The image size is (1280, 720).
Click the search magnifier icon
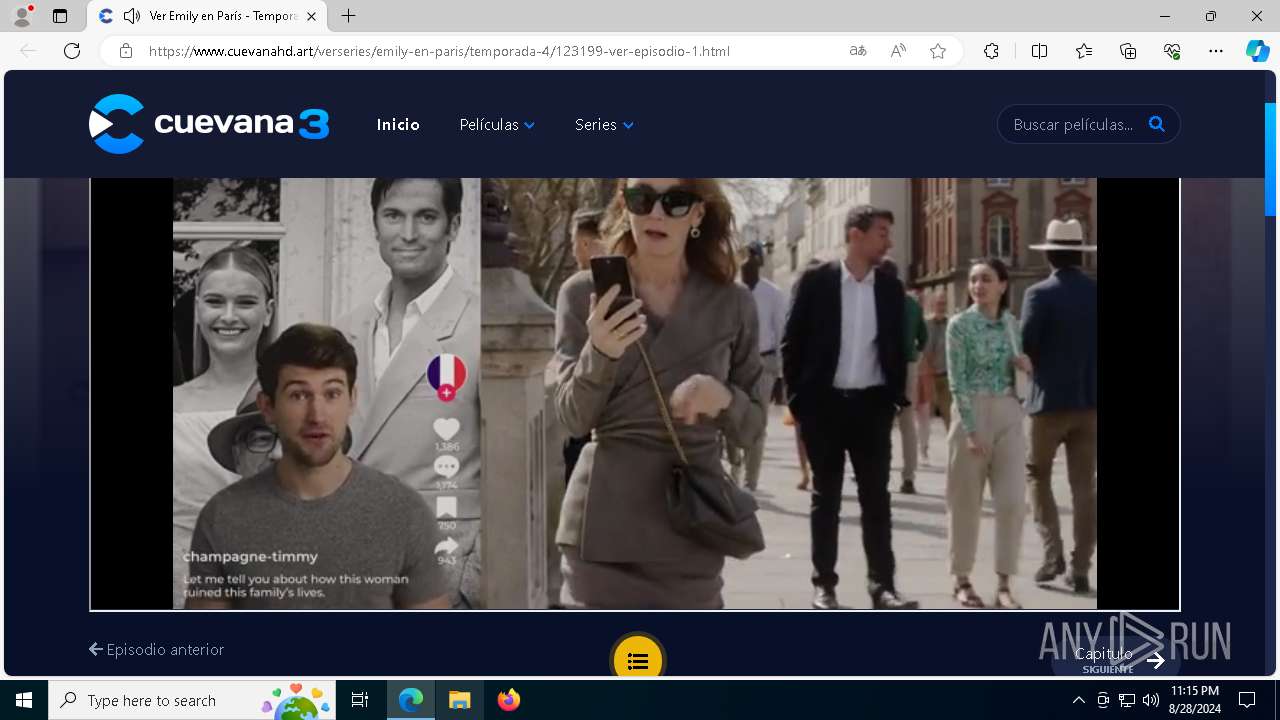pyautogui.click(x=1157, y=124)
